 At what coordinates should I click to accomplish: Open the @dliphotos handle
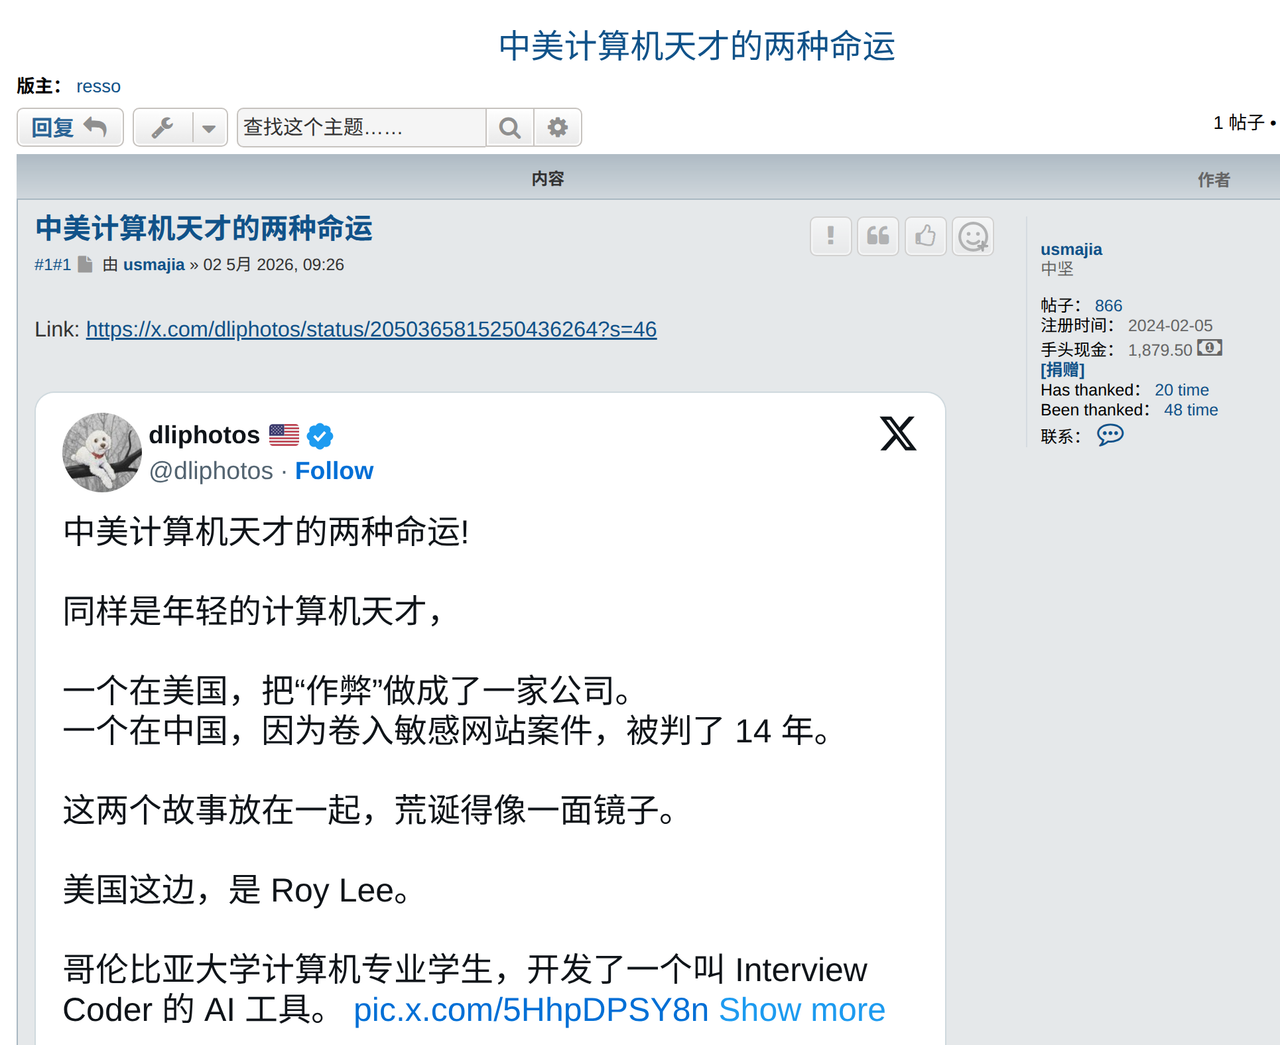click(211, 471)
